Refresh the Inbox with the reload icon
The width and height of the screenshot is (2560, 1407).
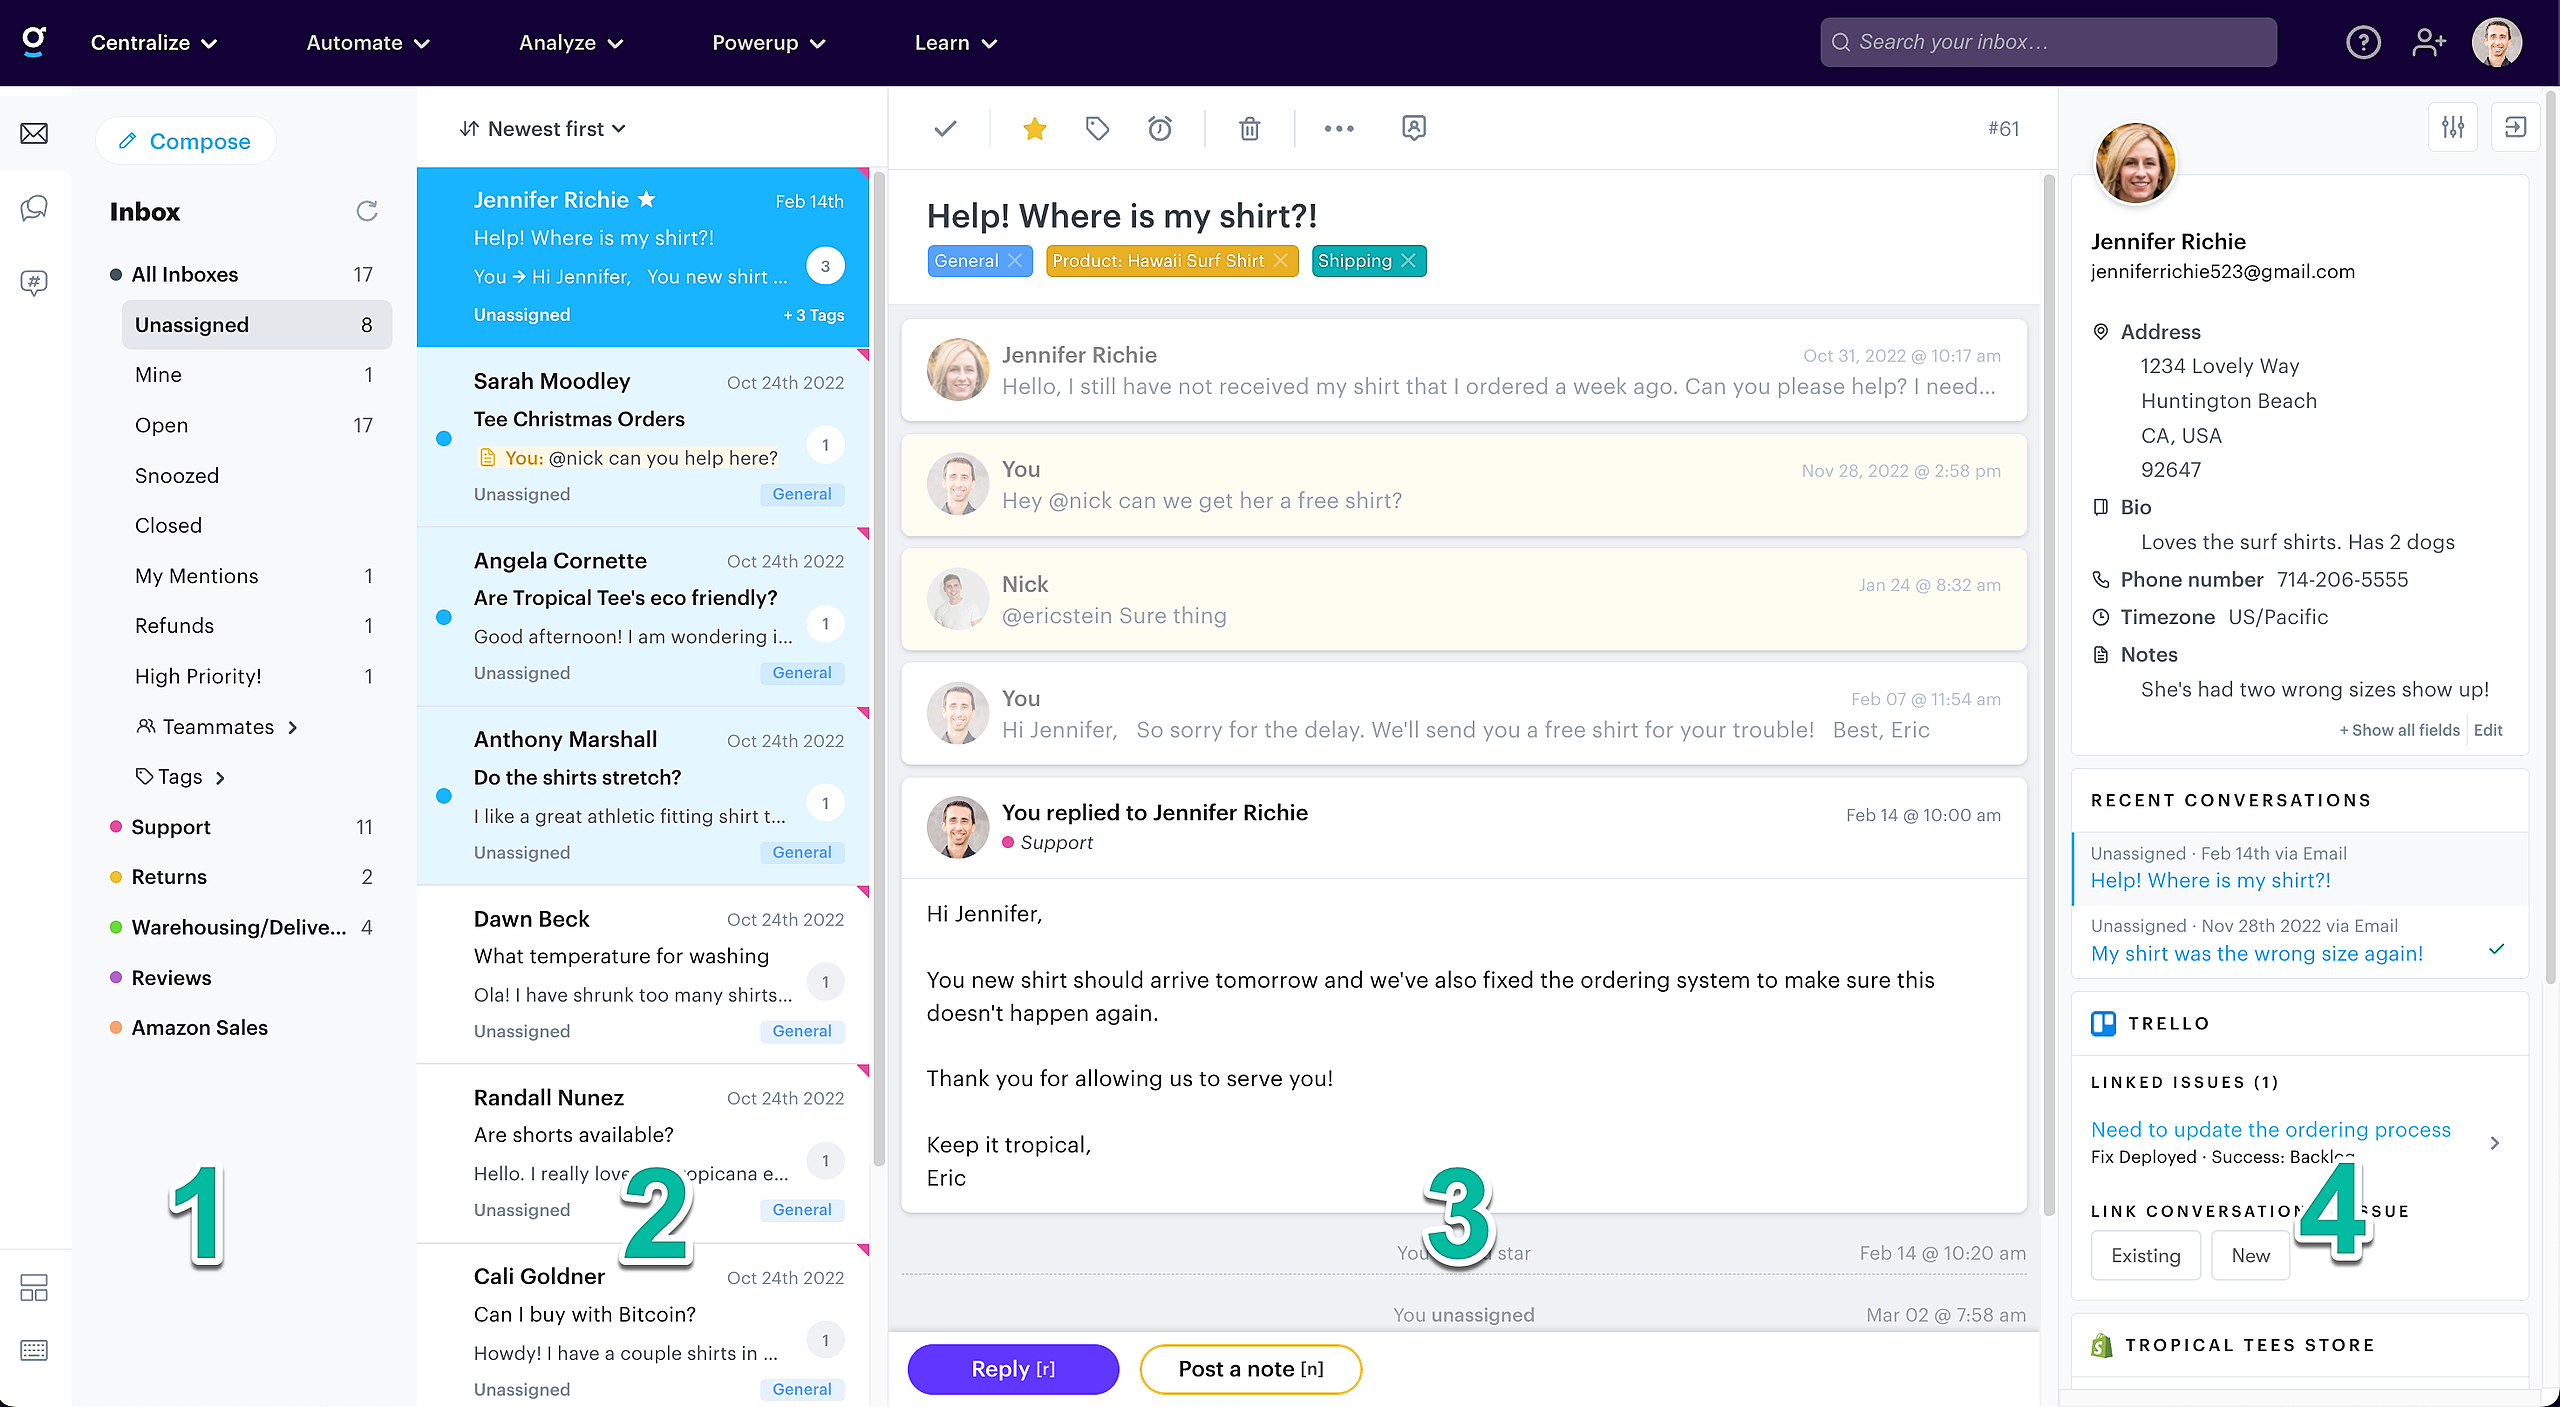point(367,211)
